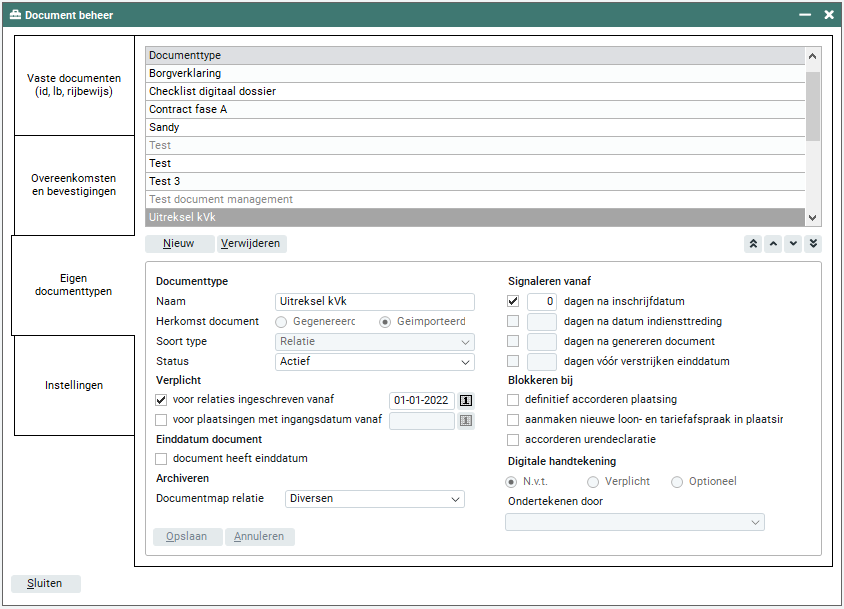Open the Status dropdown
This screenshot has height=609, width=844.
pos(374,362)
